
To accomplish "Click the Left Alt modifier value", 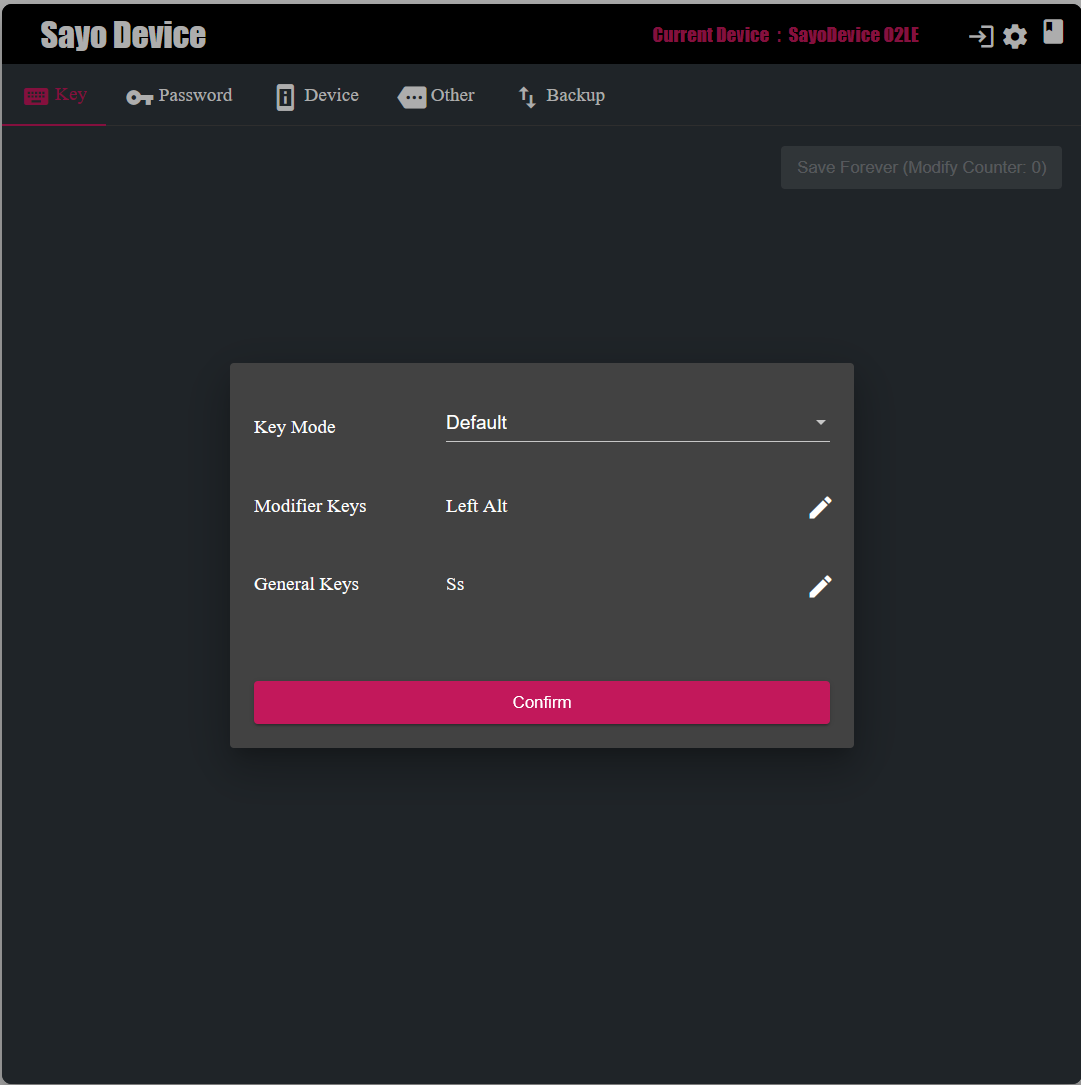I will (476, 507).
